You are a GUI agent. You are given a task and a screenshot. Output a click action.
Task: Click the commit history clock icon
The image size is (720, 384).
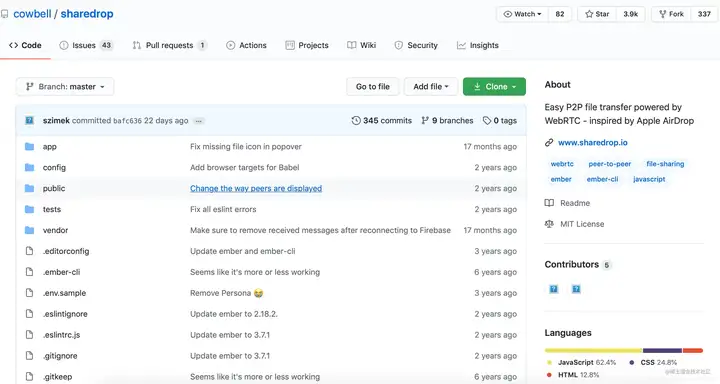pos(356,120)
